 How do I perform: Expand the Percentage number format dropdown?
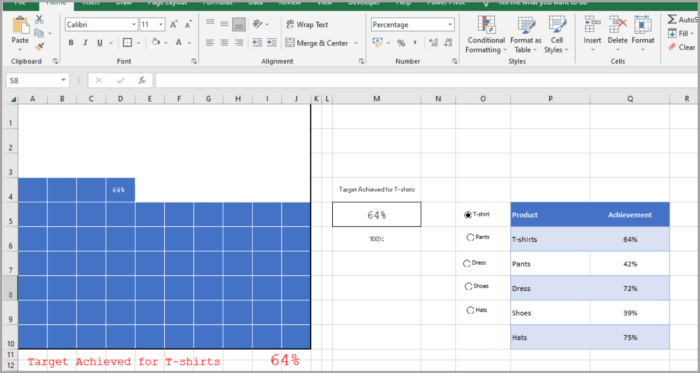pos(450,25)
